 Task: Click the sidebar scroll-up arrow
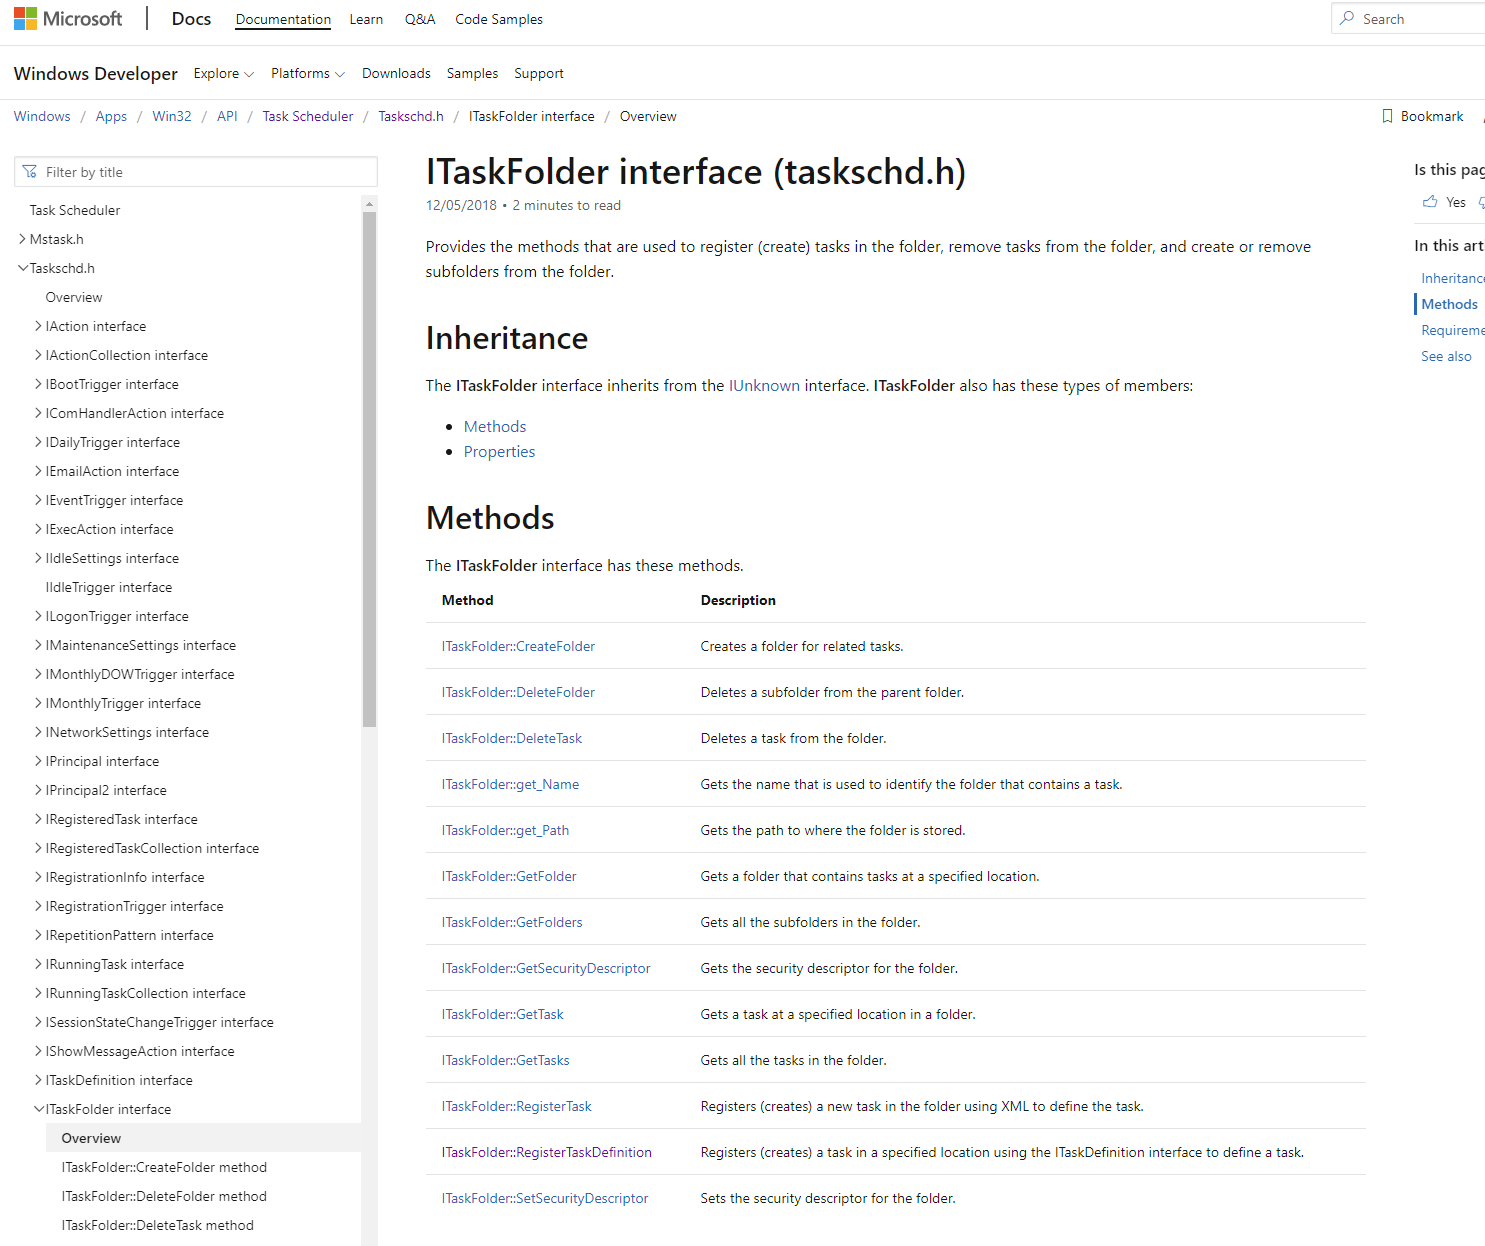[x=369, y=203]
